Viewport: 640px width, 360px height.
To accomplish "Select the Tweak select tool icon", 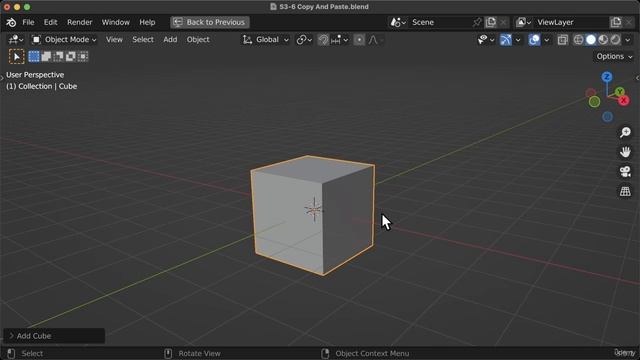I will tap(17, 56).
